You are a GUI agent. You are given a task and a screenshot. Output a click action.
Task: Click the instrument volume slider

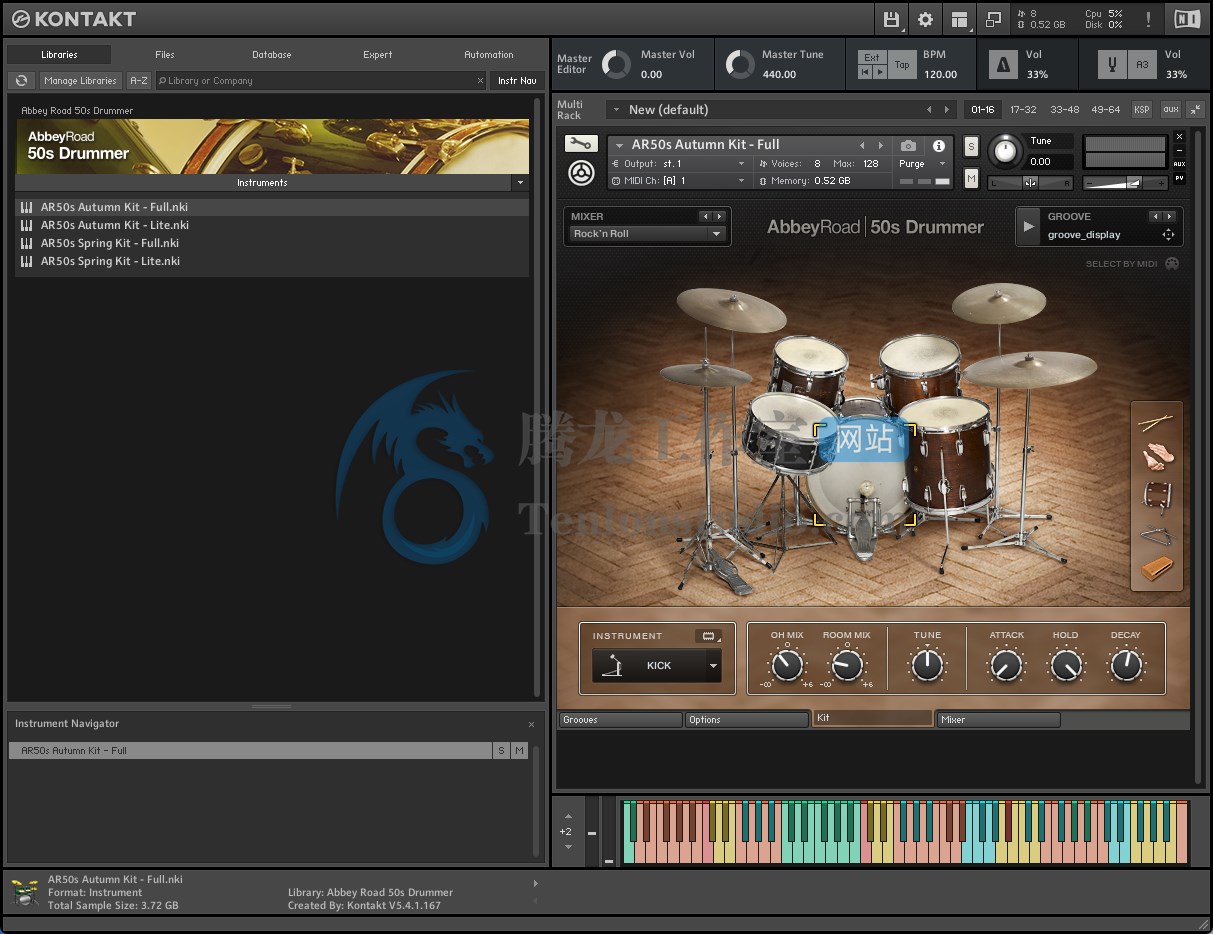click(x=1126, y=183)
